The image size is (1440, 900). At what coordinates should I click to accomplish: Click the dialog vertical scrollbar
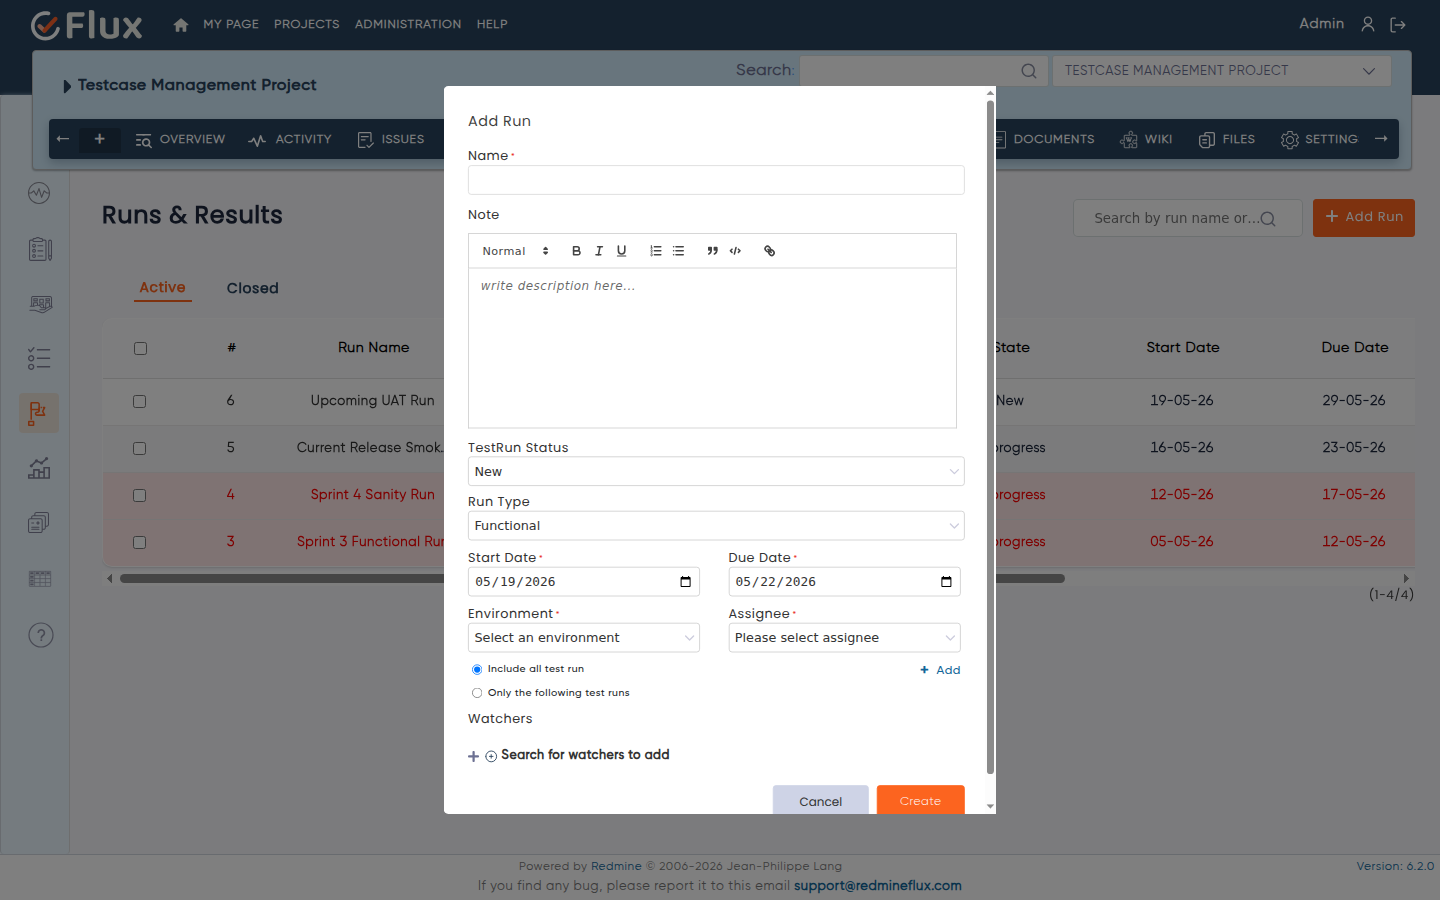click(x=990, y=437)
